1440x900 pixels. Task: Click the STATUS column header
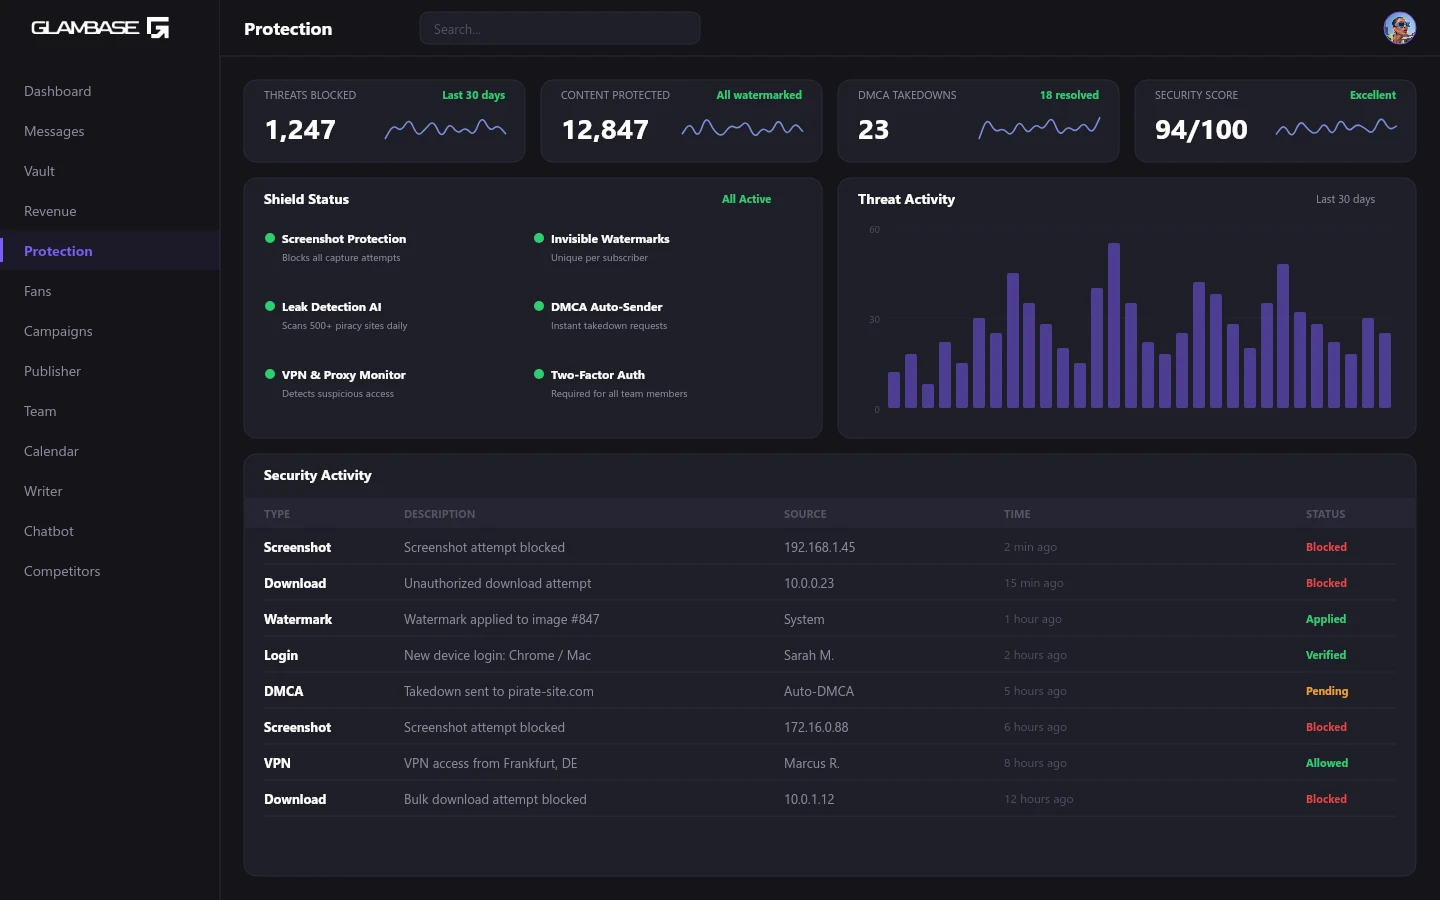coord(1325,514)
